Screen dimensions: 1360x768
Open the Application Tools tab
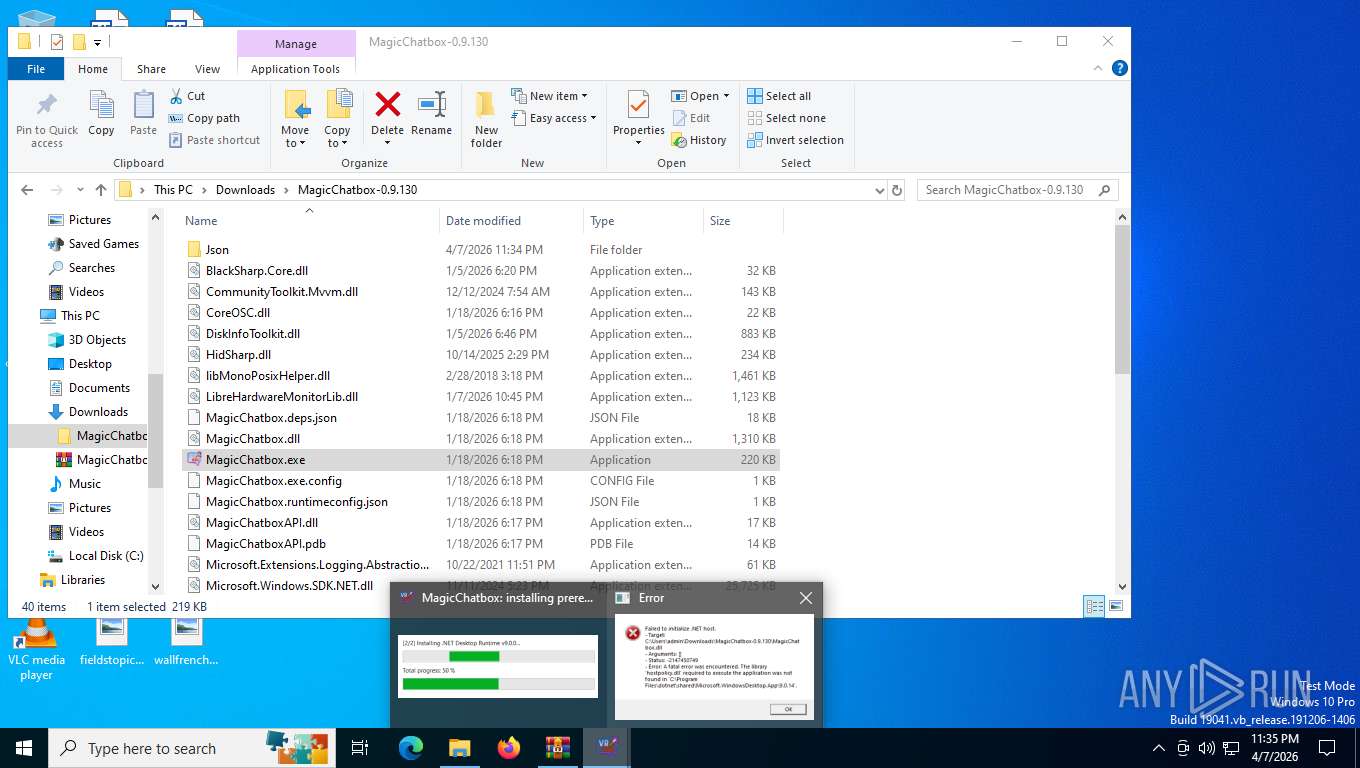296,69
